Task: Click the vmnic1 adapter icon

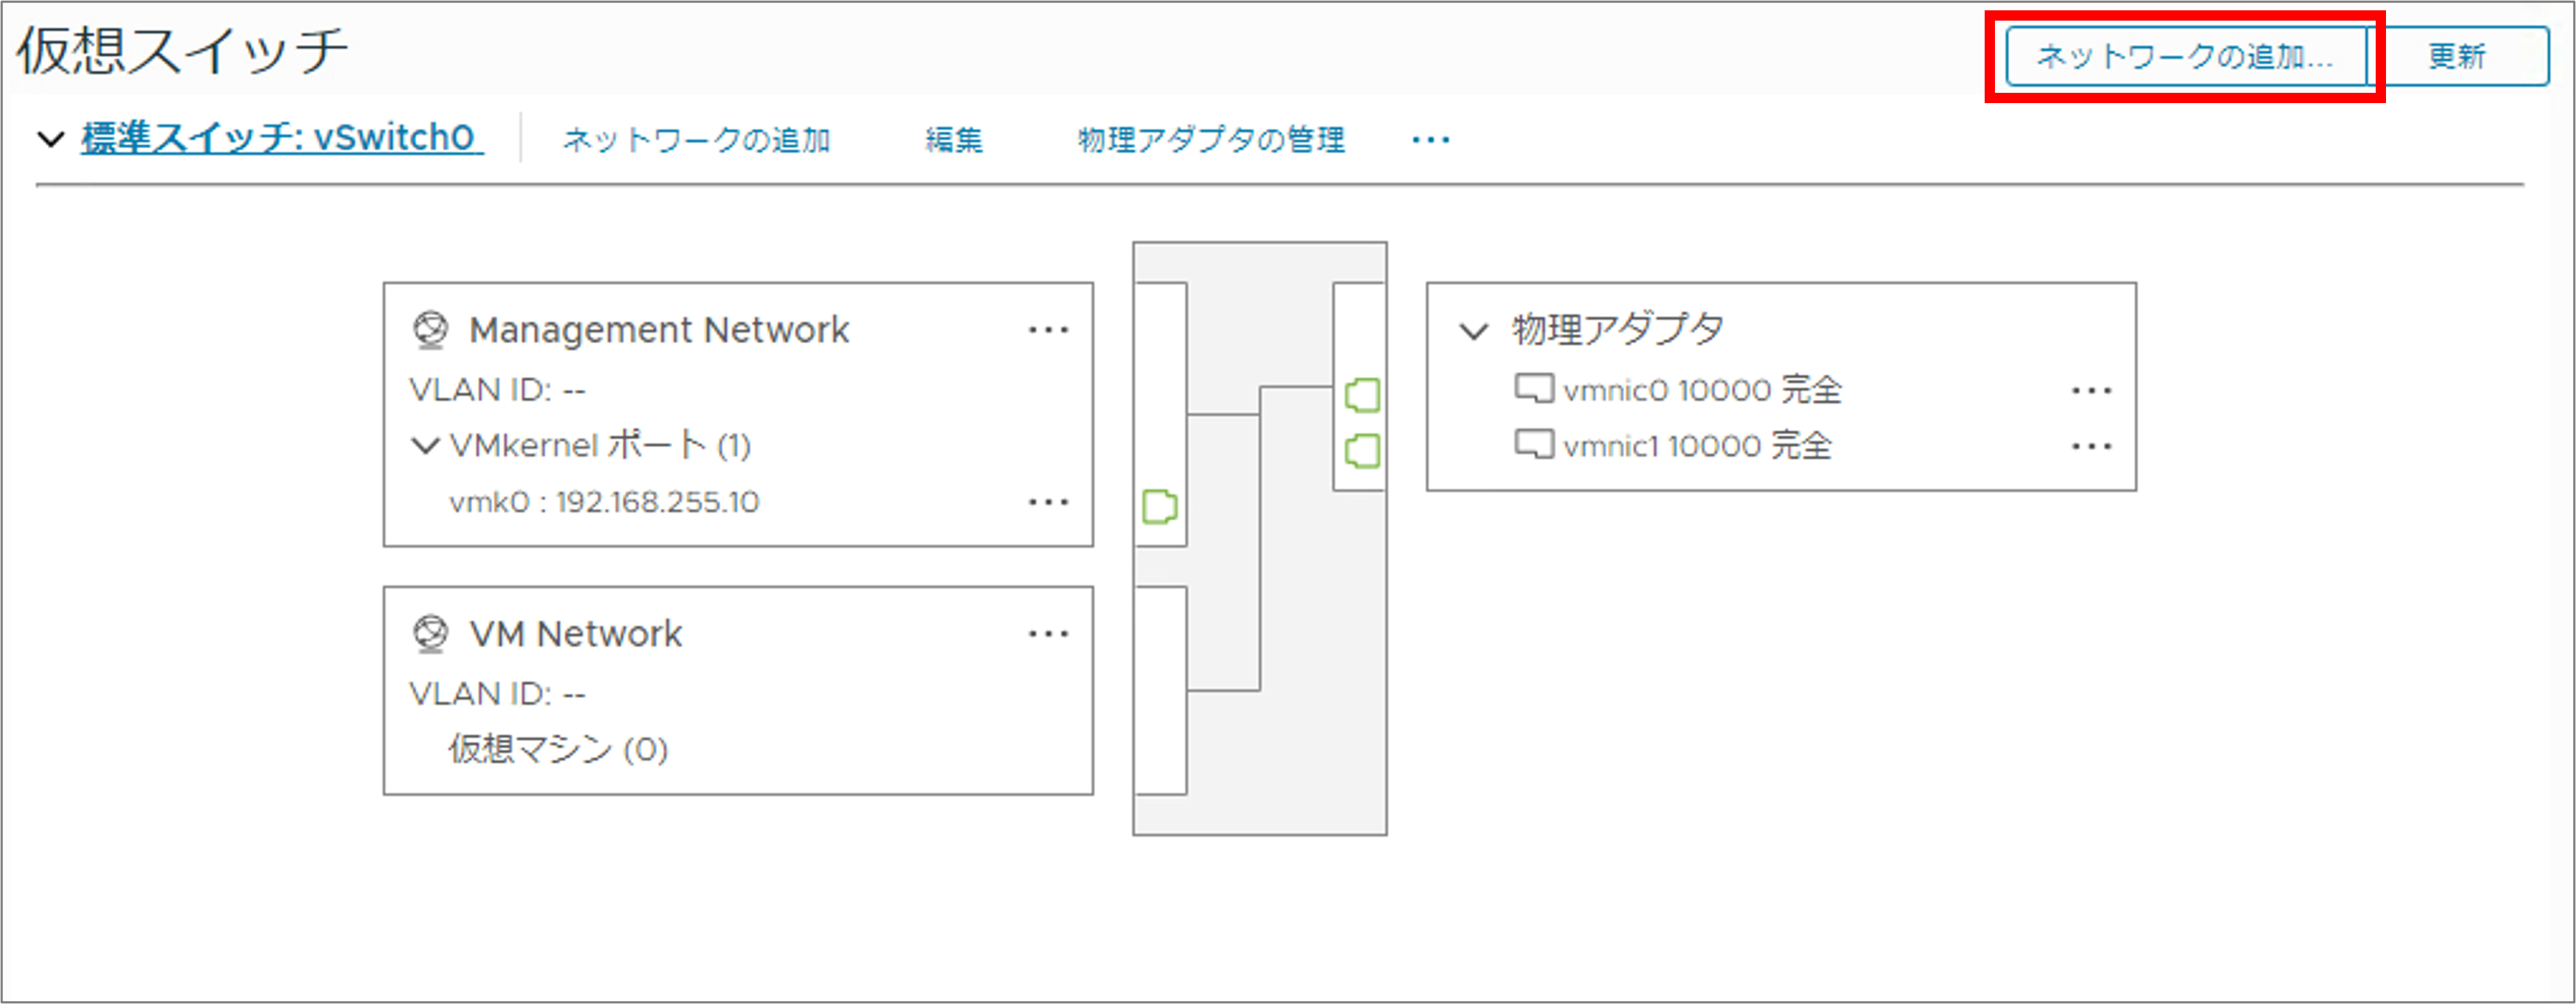Action: coord(1534,445)
